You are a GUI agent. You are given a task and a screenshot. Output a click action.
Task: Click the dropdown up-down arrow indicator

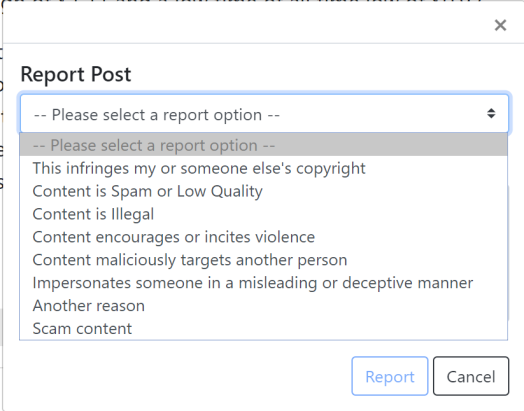tap(491, 114)
